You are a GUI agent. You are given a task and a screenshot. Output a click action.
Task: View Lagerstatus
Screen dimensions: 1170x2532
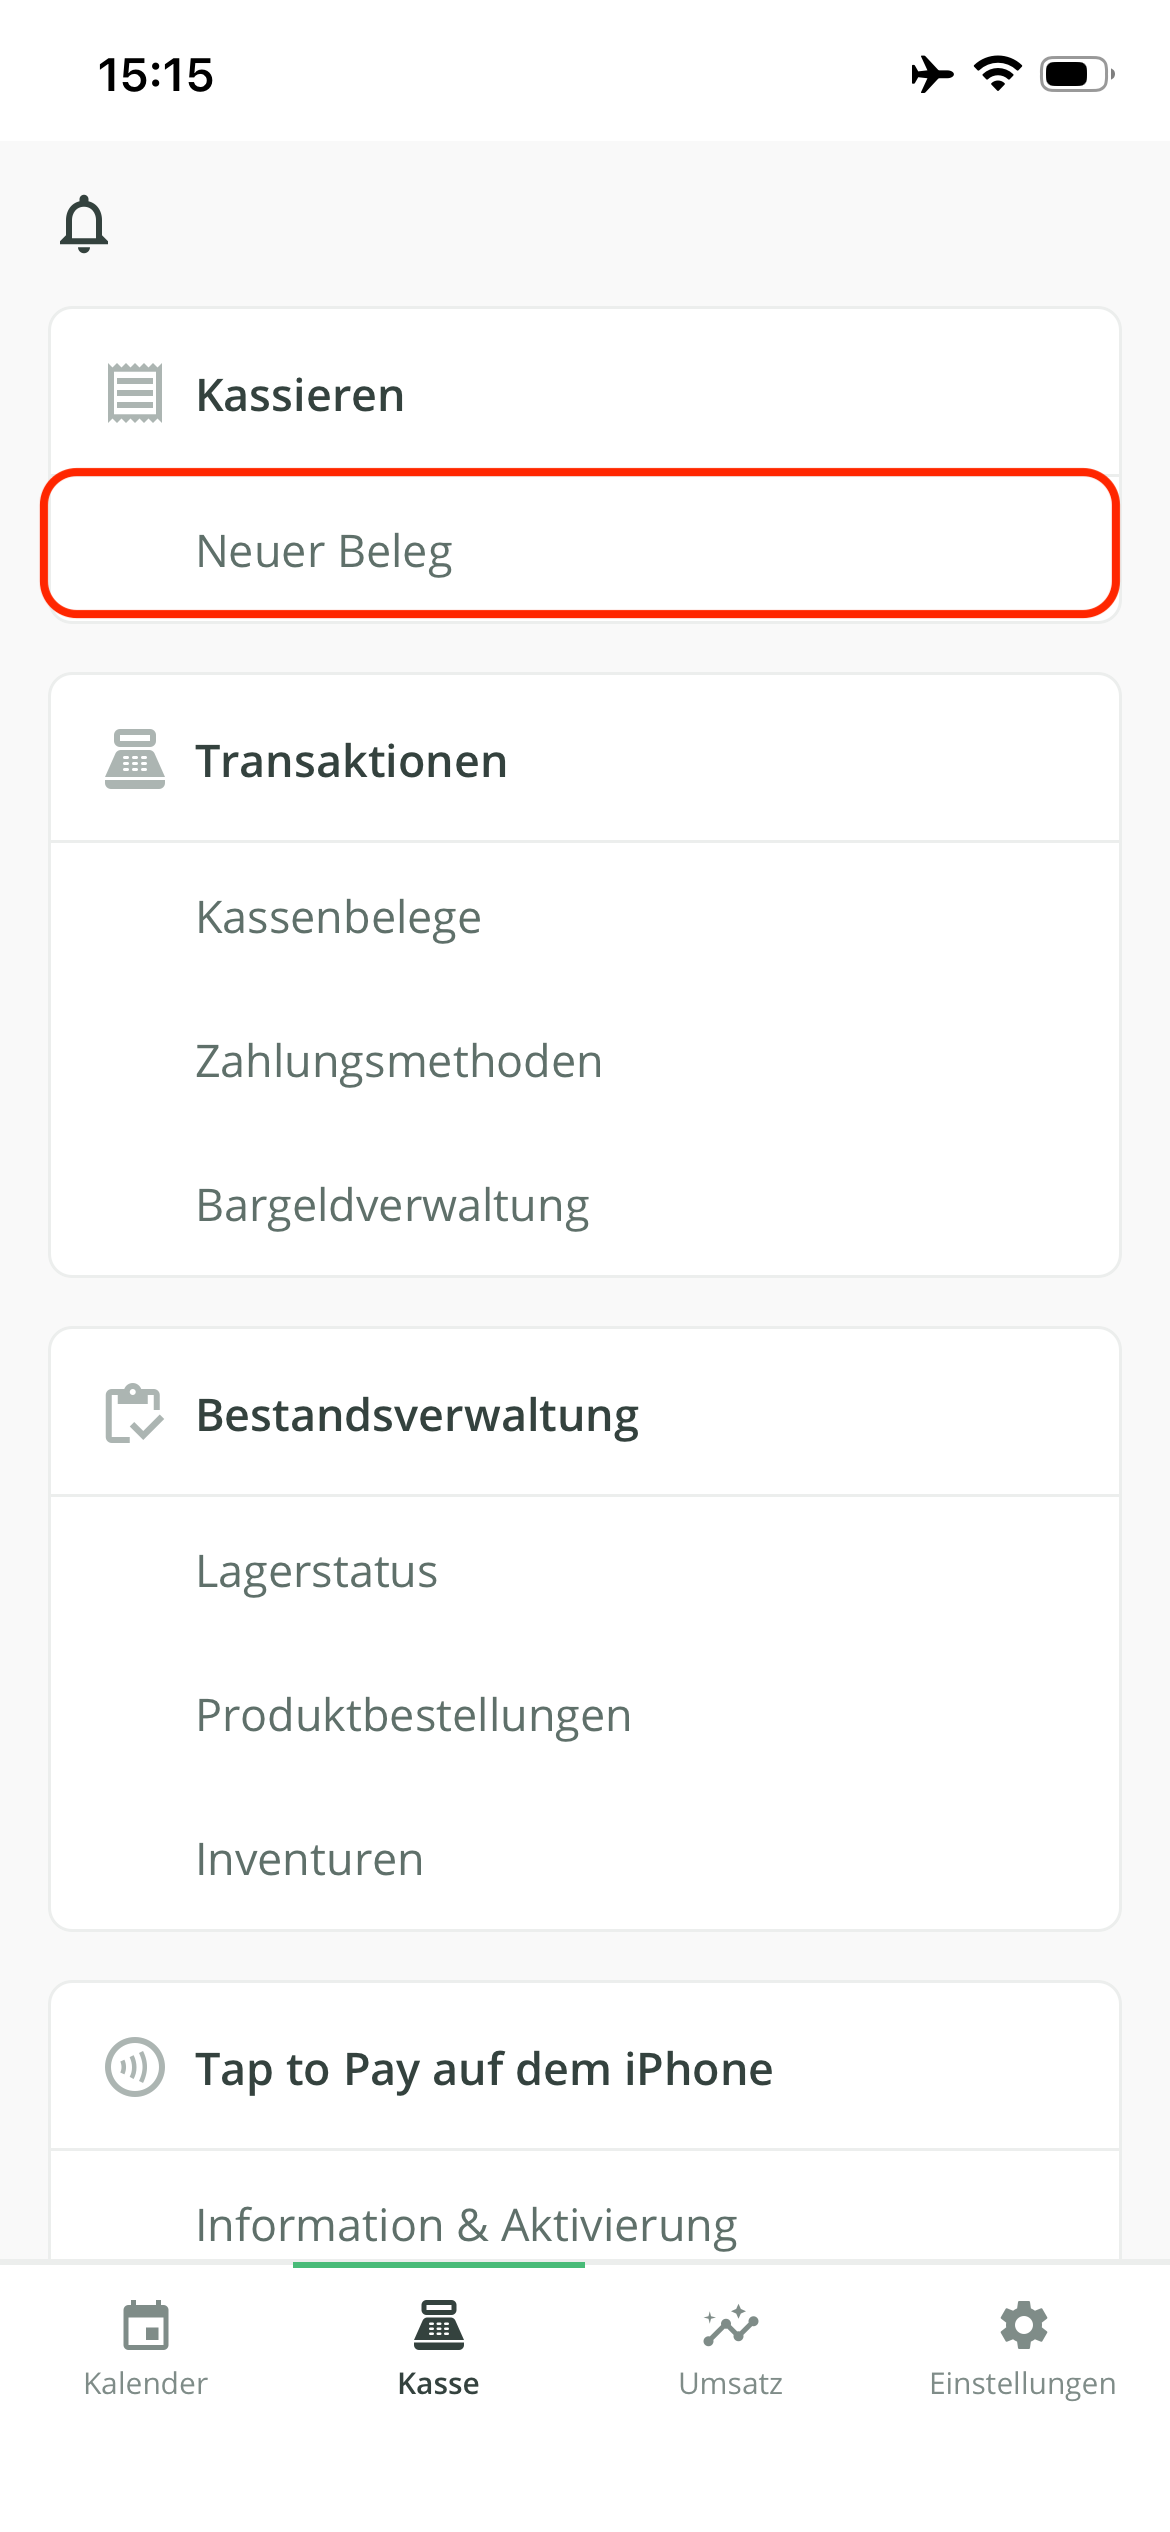pyautogui.click(x=585, y=1571)
